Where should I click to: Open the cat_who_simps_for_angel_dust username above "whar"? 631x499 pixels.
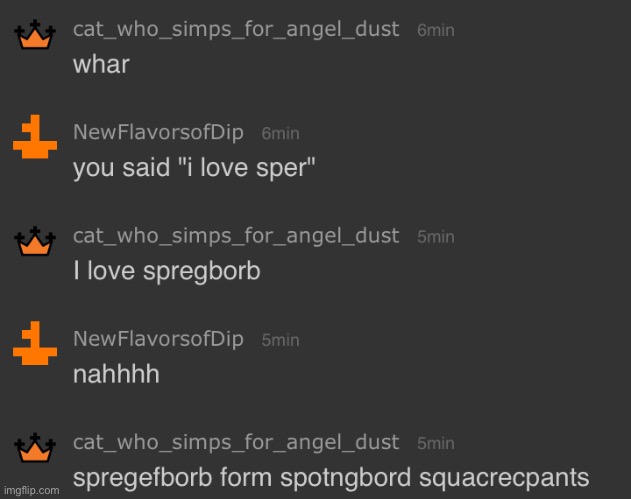tap(236, 30)
